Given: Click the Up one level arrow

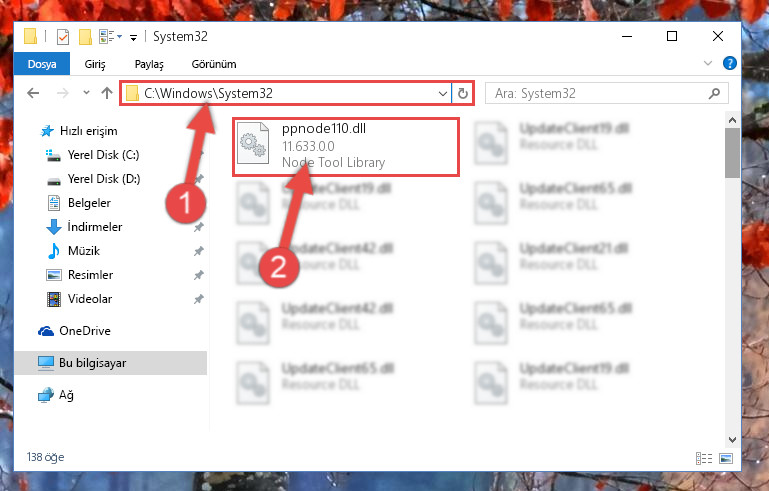Looking at the screenshot, I should point(107,93).
